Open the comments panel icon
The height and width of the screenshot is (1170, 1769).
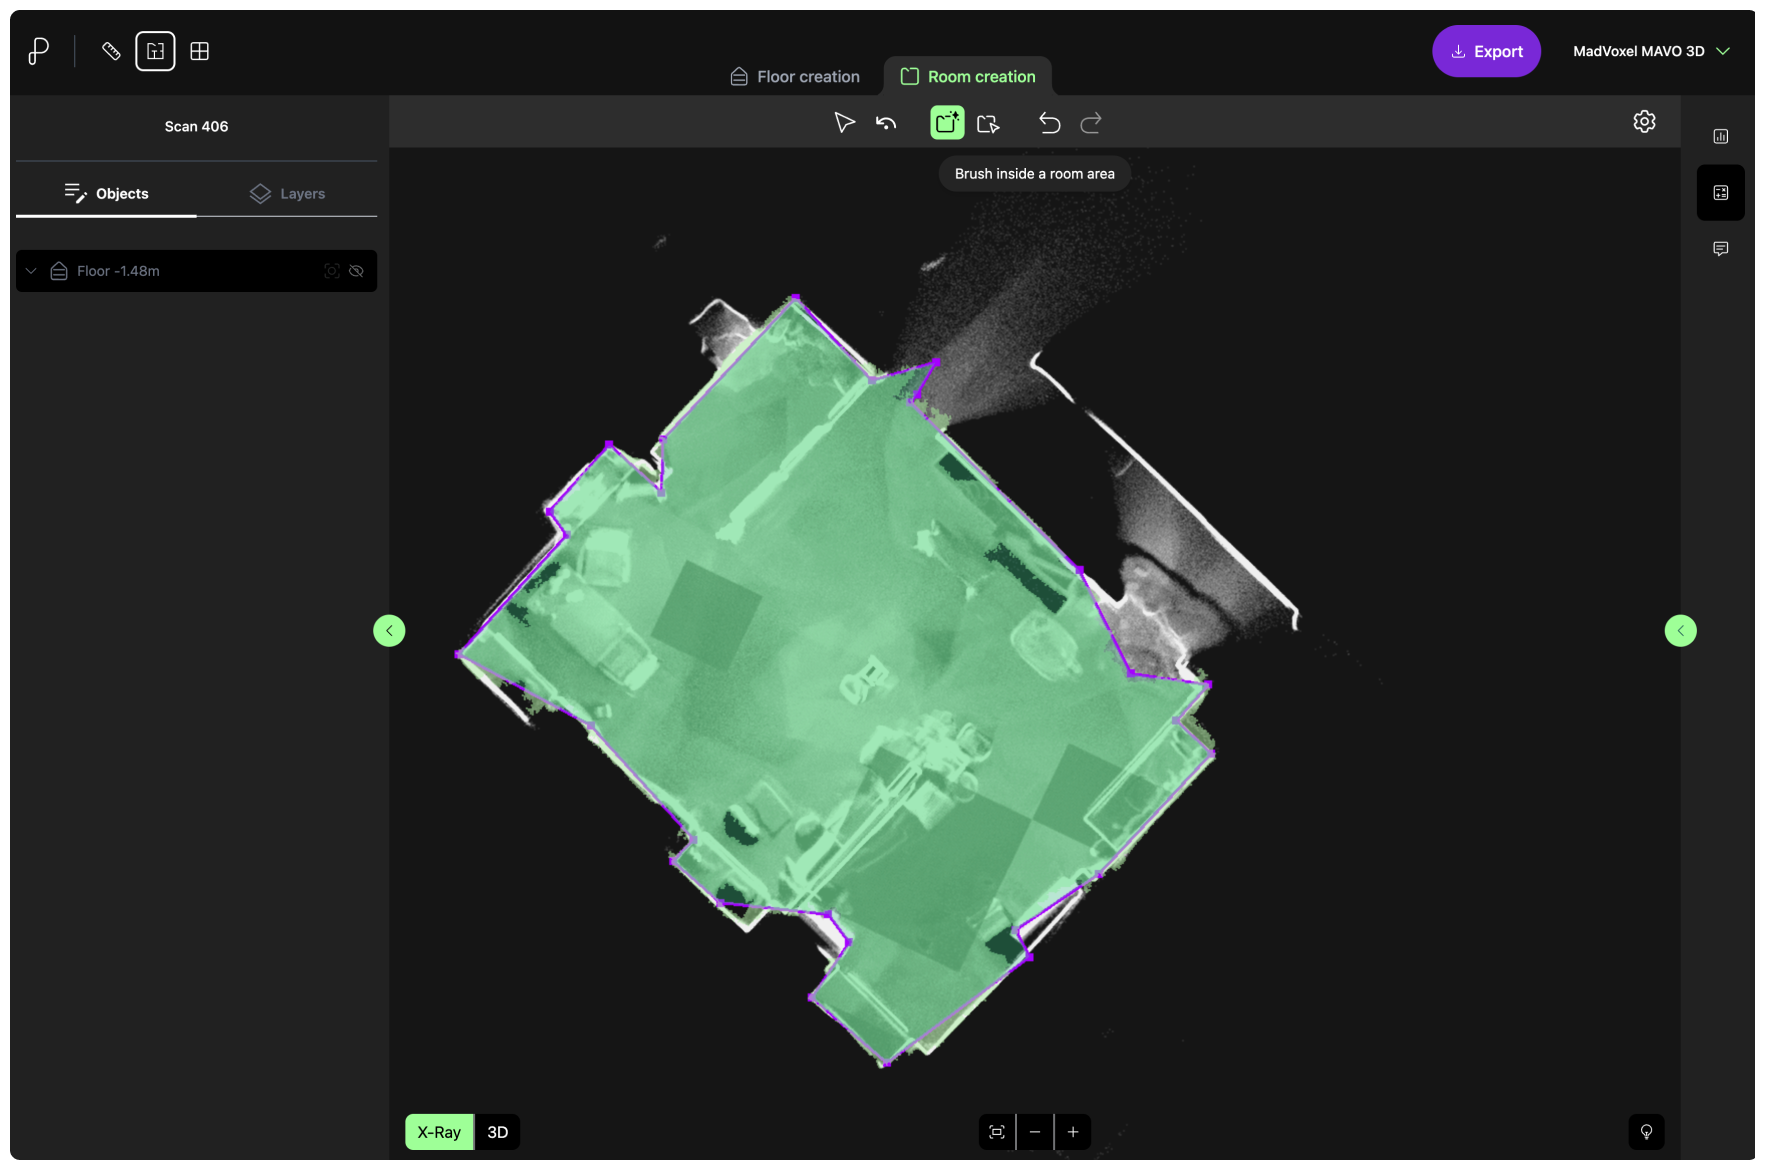[x=1720, y=249]
